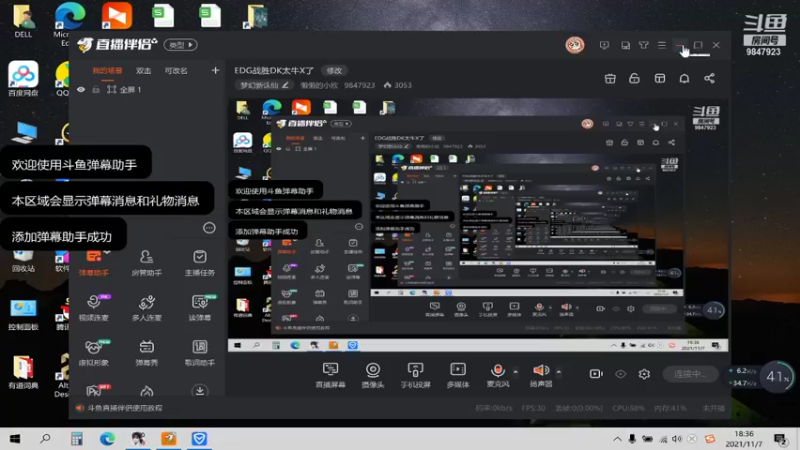Open the 歌词助手 tool
The image size is (800, 450).
click(199, 353)
